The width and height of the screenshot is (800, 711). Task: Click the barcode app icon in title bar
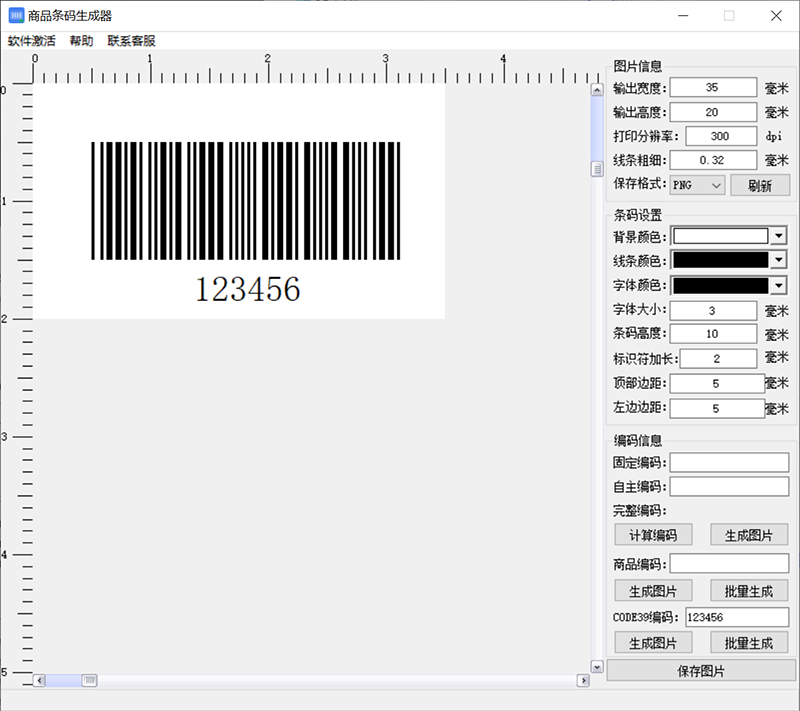[x=16, y=15]
